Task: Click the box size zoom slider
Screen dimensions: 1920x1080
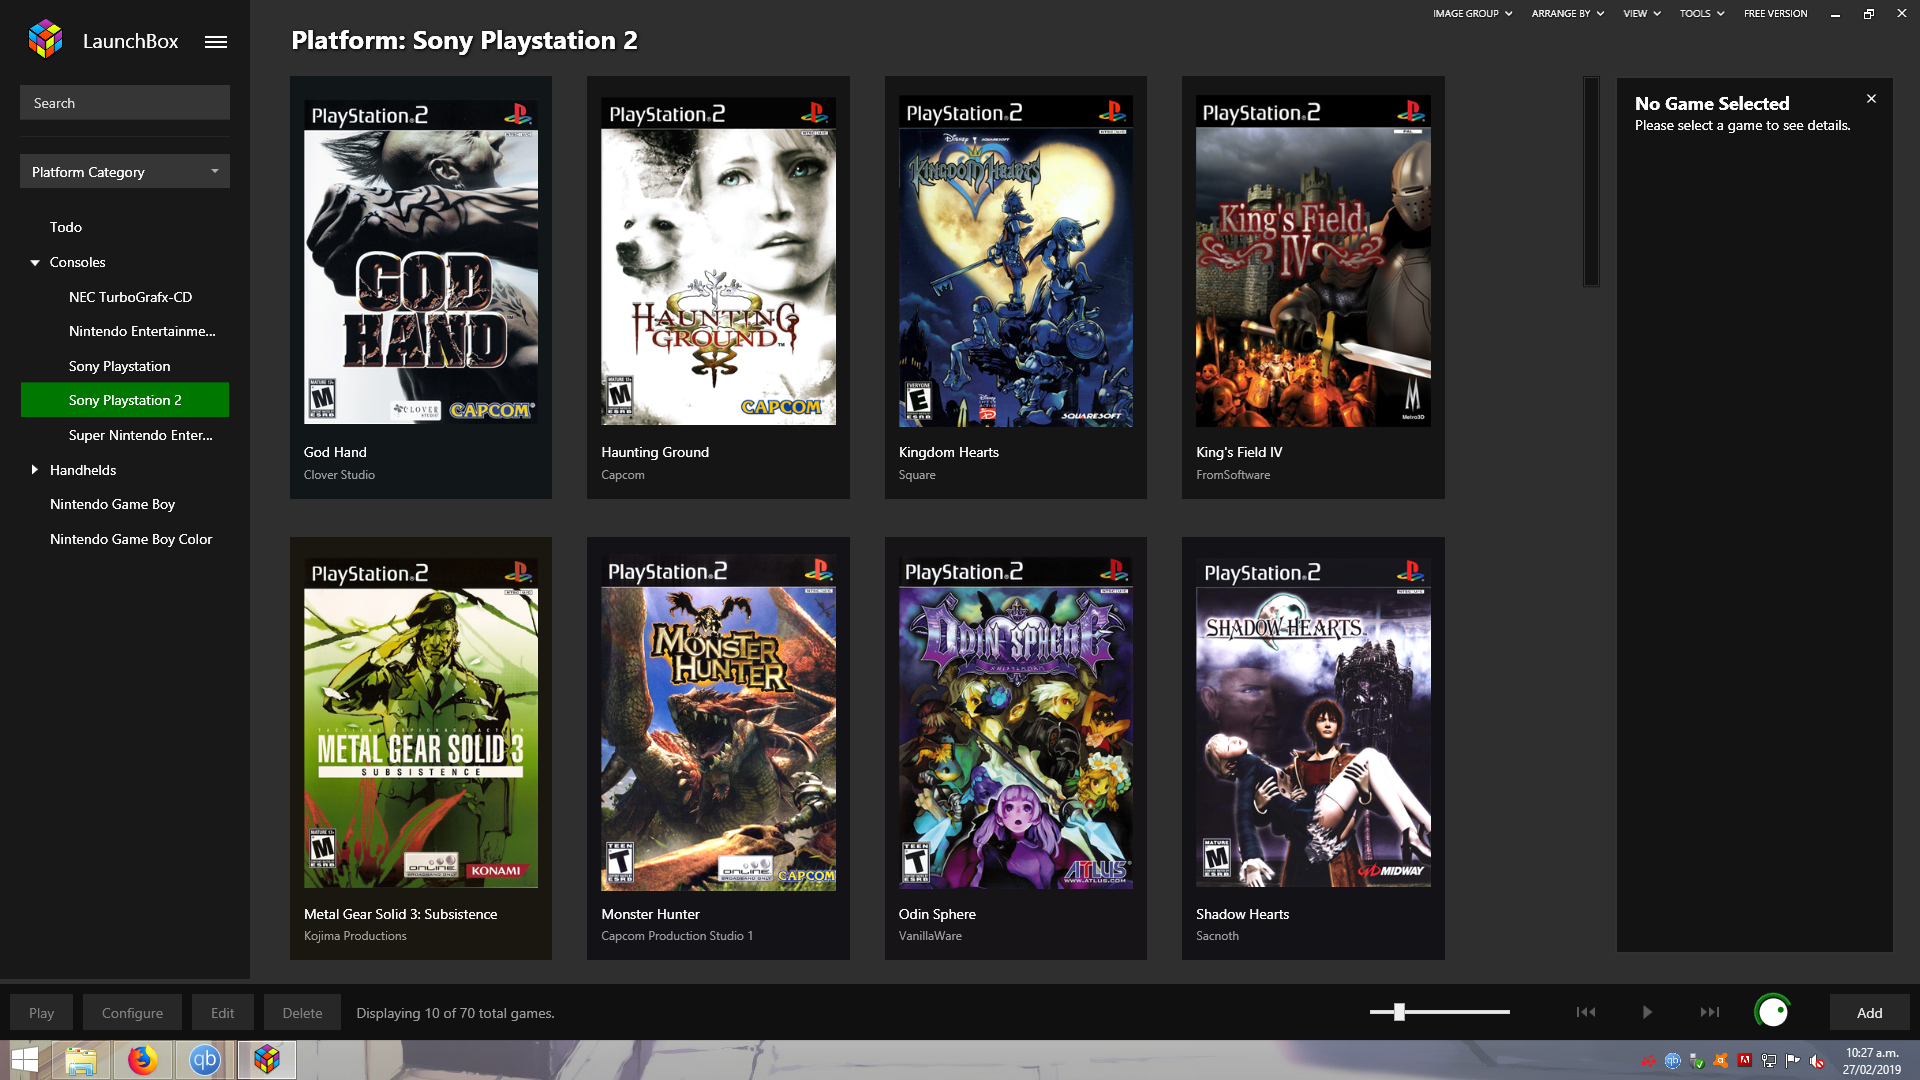Action: 1440,1012
